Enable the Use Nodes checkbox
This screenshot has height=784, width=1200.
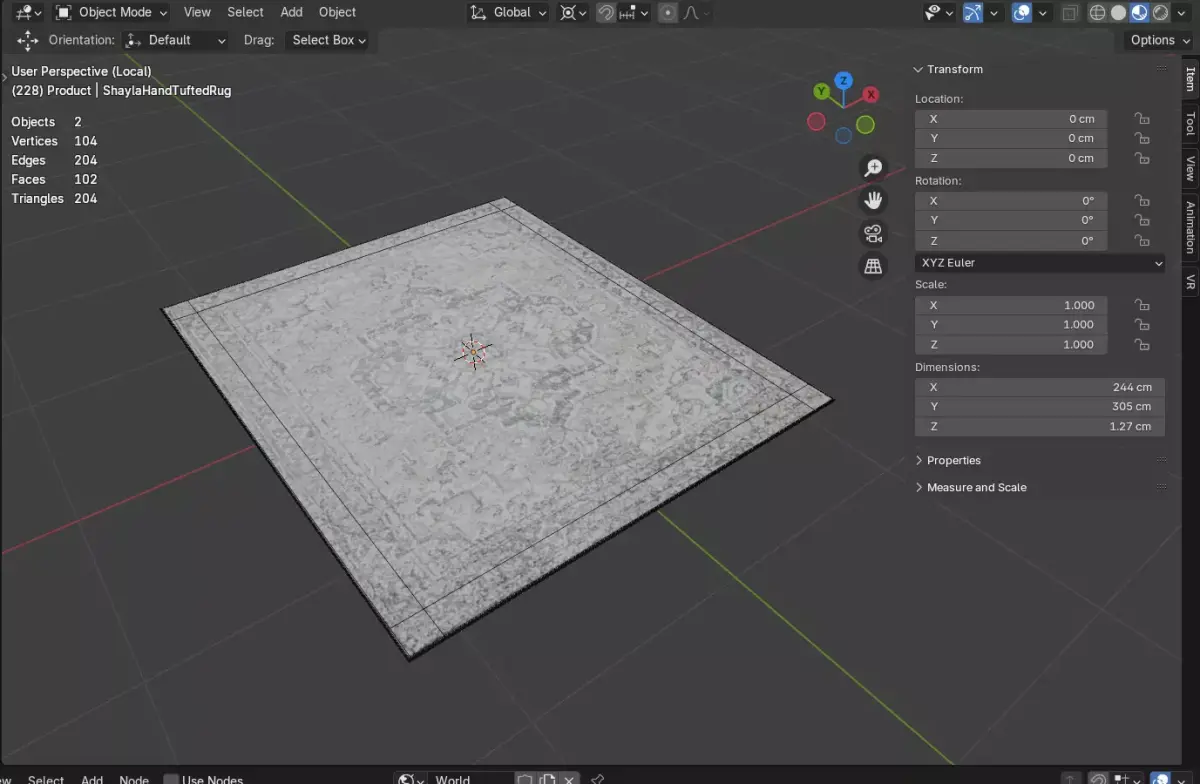pos(171,779)
